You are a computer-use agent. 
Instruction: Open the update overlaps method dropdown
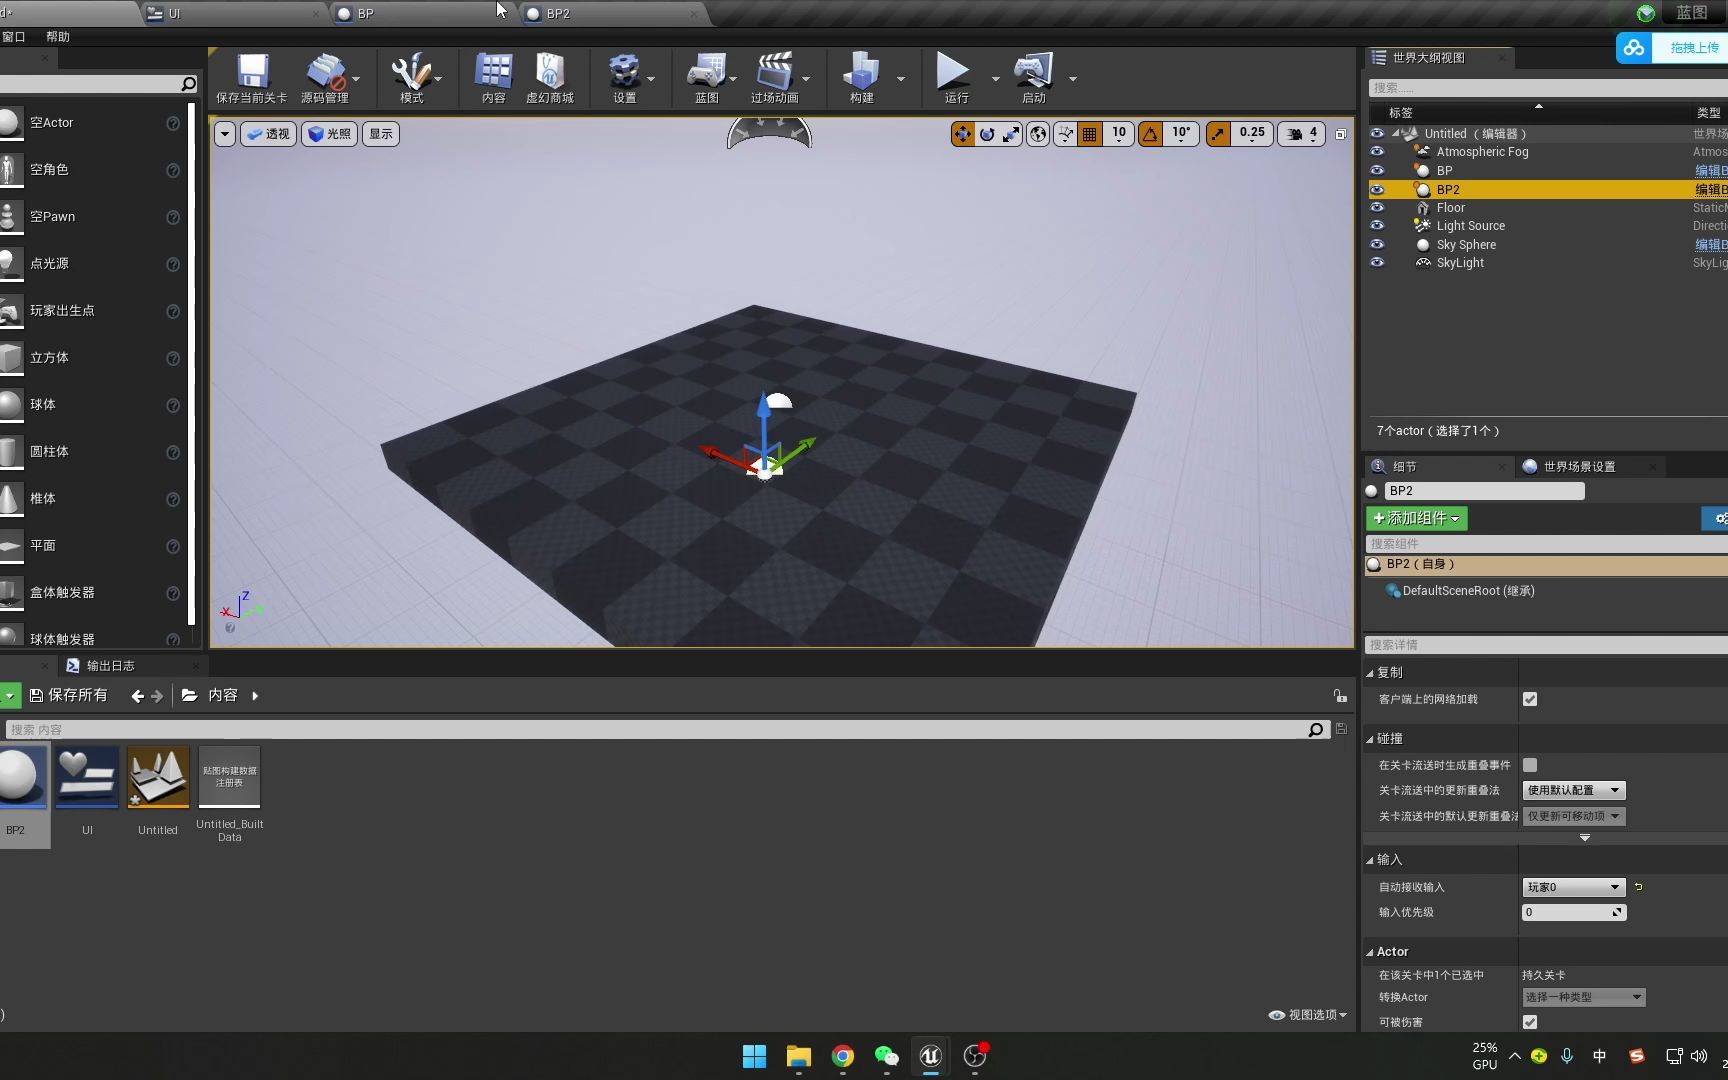click(1574, 790)
